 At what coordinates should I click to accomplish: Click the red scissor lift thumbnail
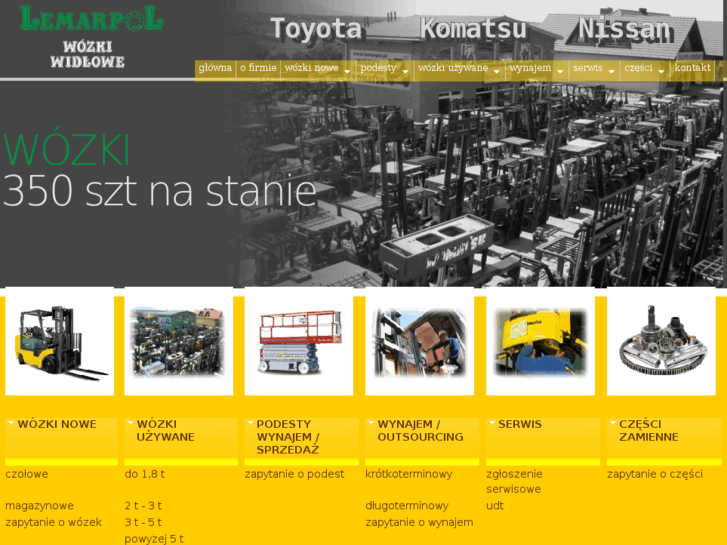299,341
